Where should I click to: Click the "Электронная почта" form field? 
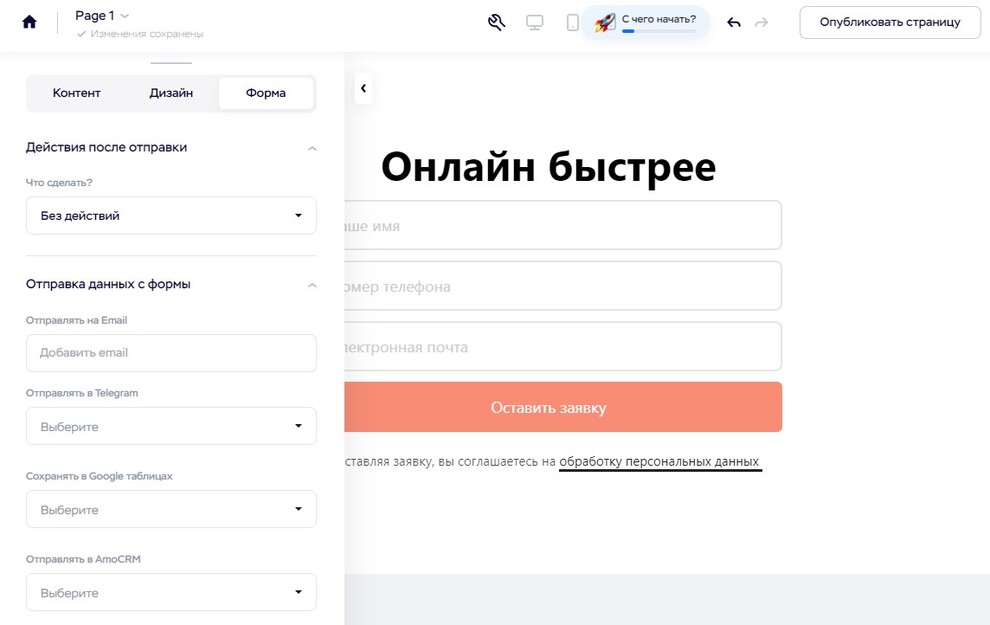click(x=563, y=347)
